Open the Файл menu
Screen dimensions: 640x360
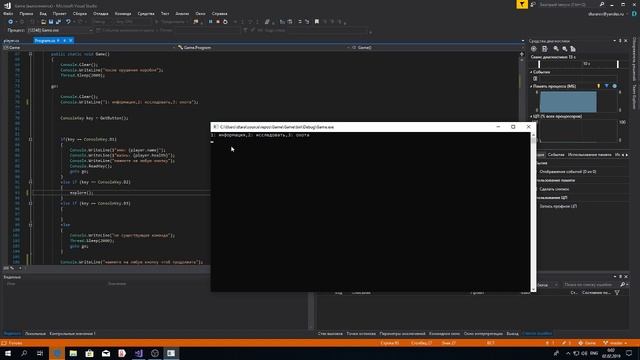[8, 13]
